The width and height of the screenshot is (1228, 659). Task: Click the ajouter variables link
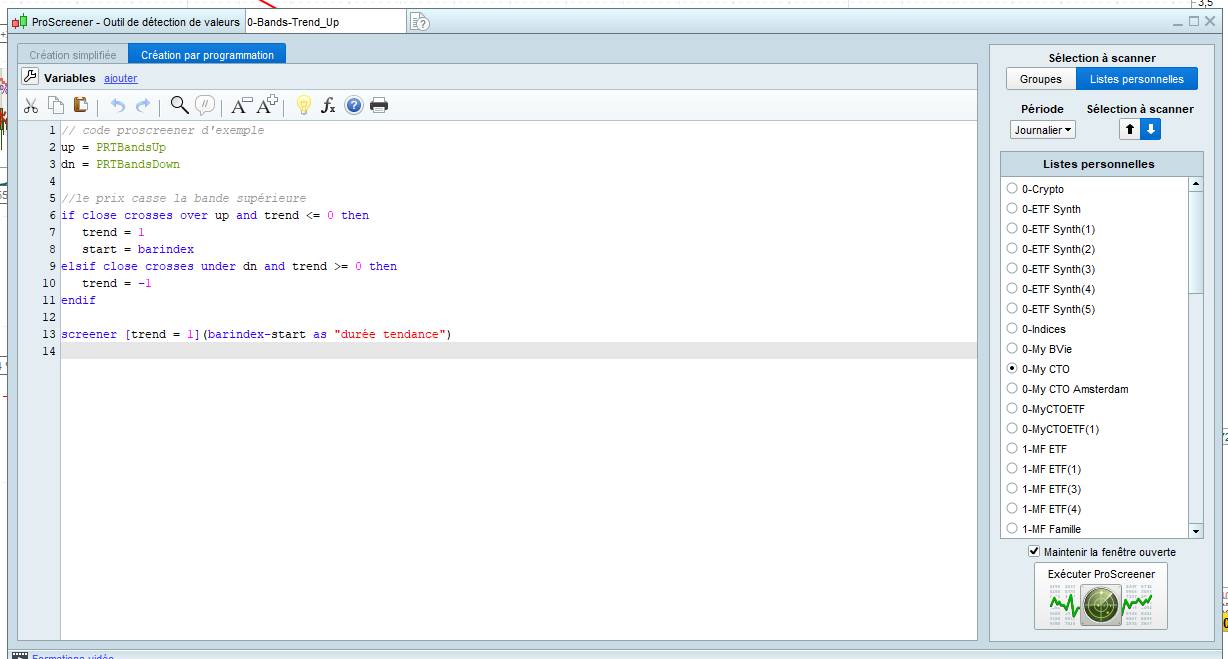point(121,78)
